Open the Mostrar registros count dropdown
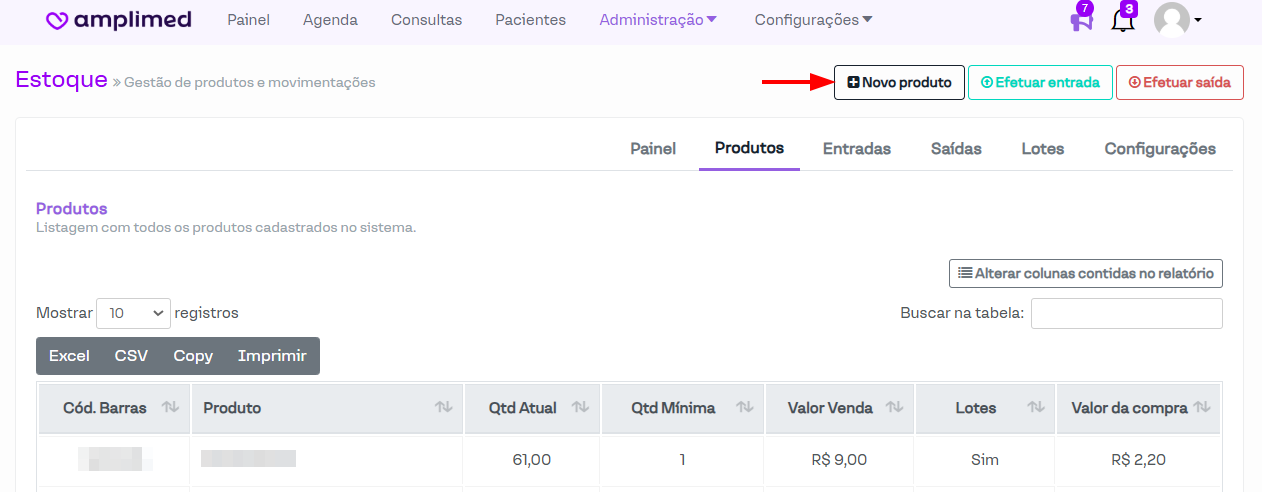The width and height of the screenshot is (1262, 492). [x=133, y=313]
